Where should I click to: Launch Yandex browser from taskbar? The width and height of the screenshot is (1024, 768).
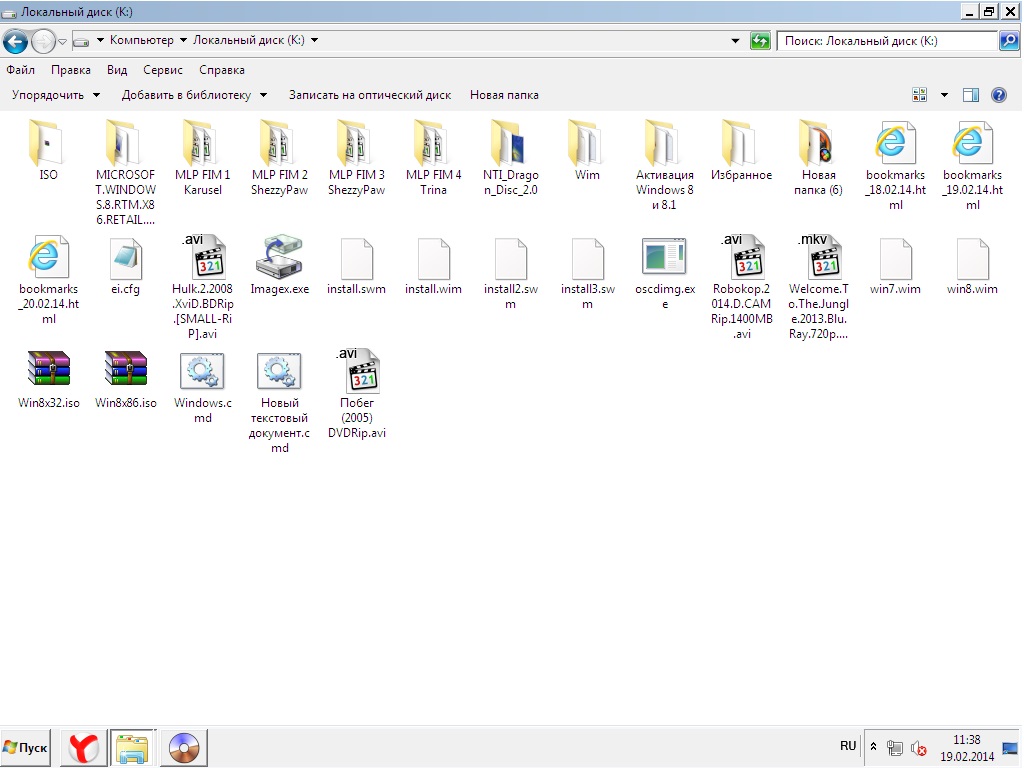click(x=84, y=748)
